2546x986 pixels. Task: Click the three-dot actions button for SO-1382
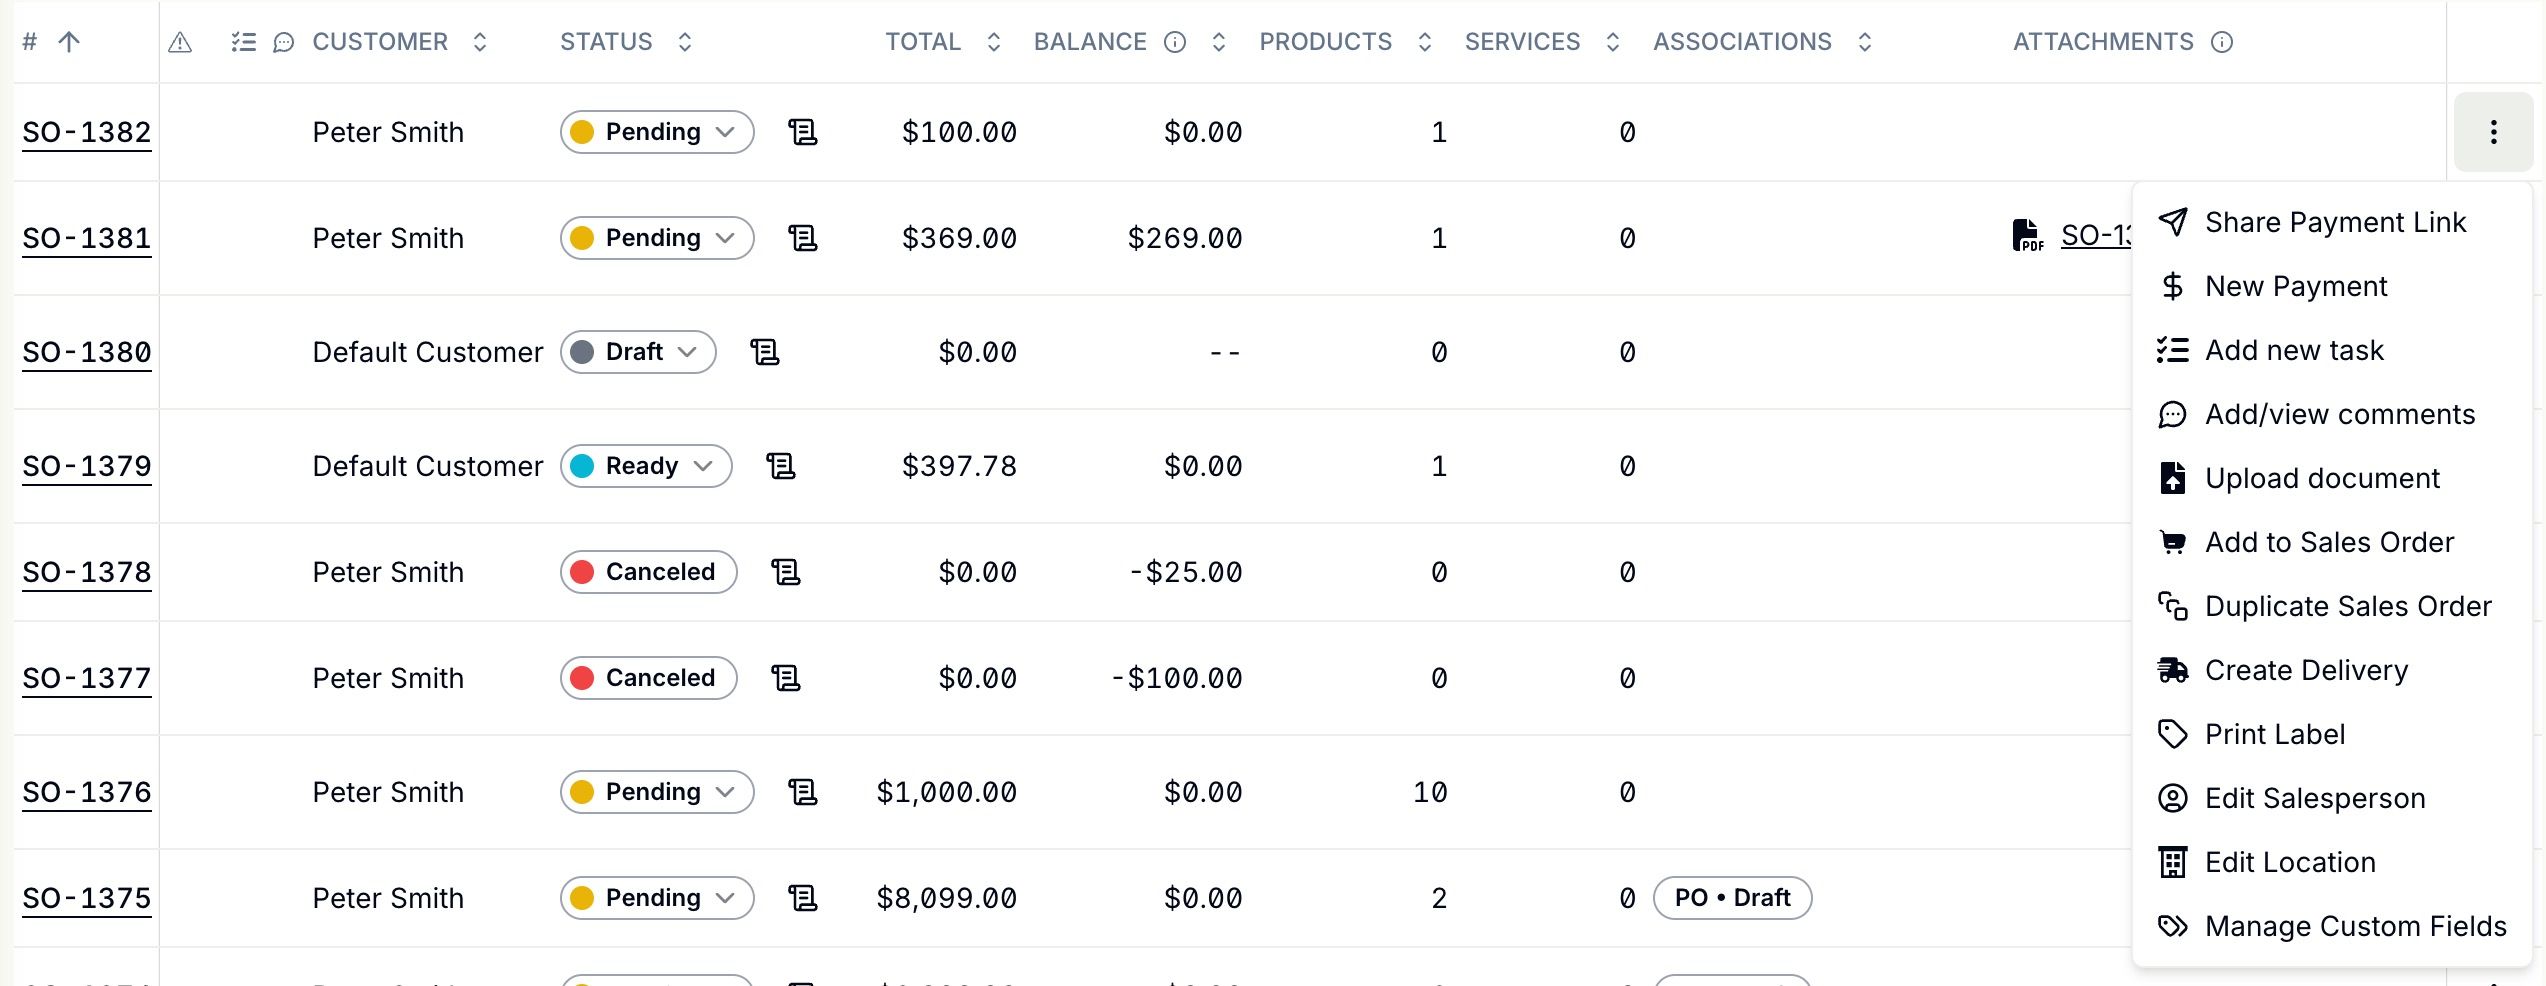coord(2493,132)
